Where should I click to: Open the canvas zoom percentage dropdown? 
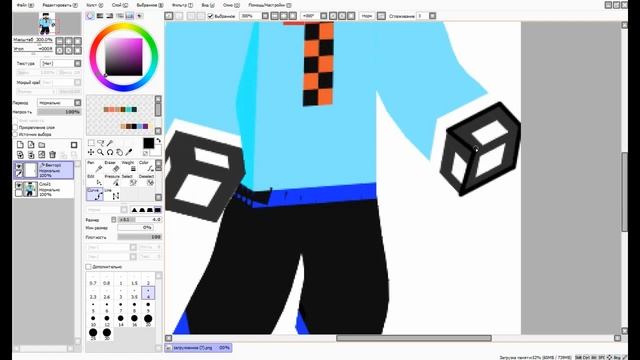(265, 16)
